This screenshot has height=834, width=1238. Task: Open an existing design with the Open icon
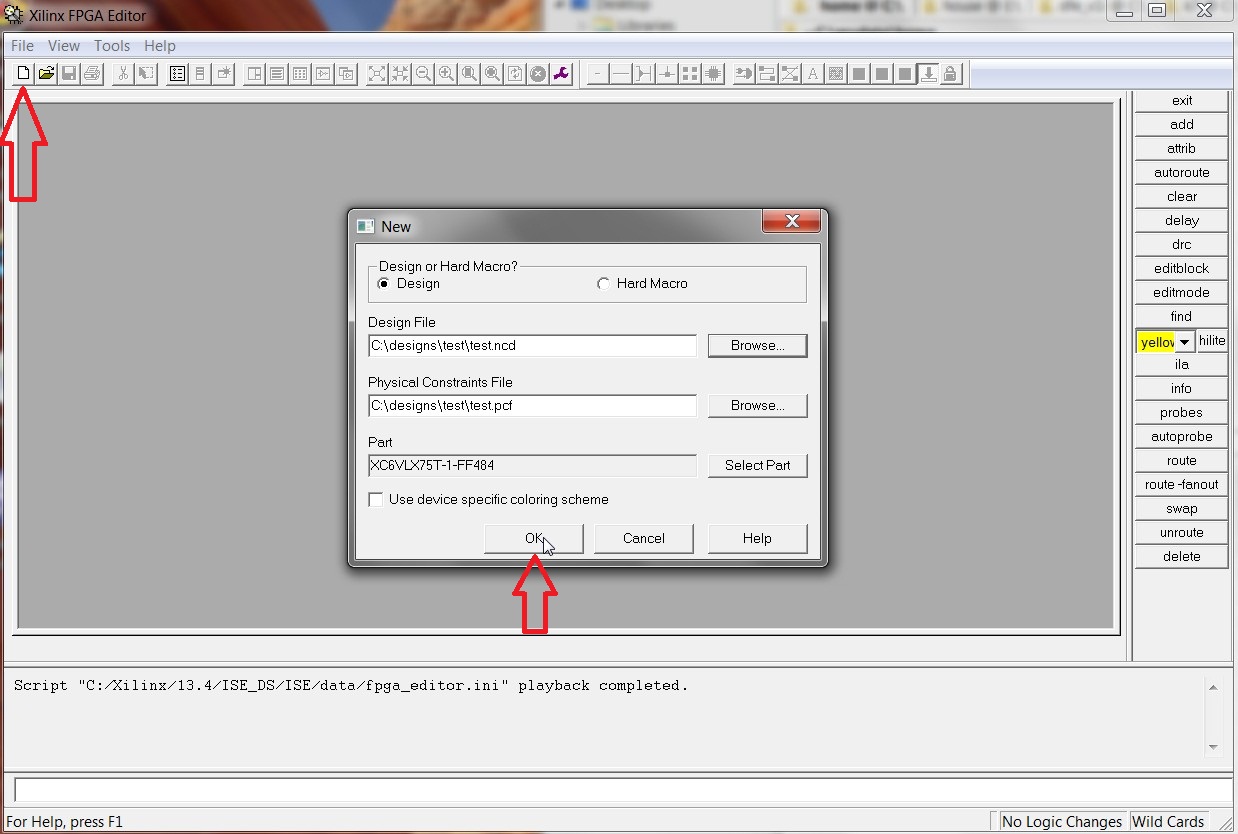(46, 72)
